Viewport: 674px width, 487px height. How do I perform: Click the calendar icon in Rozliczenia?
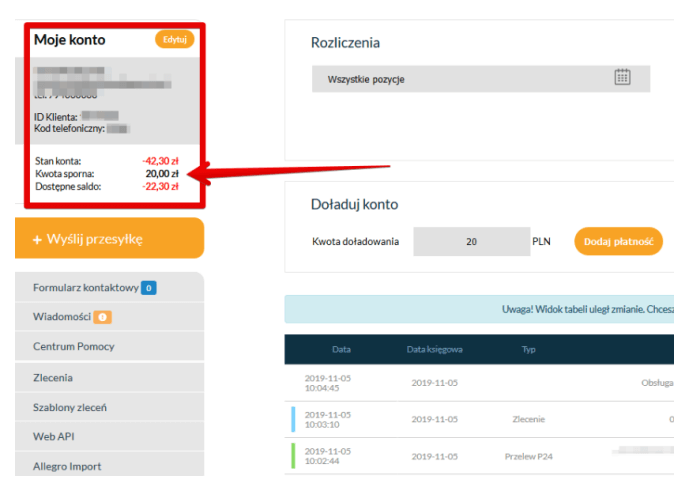(x=621, y=78)
